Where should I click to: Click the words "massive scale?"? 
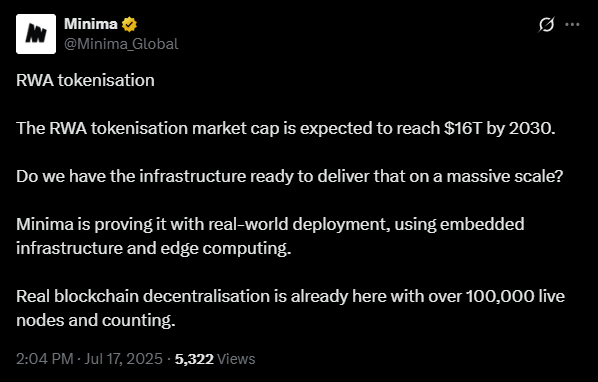505,177
